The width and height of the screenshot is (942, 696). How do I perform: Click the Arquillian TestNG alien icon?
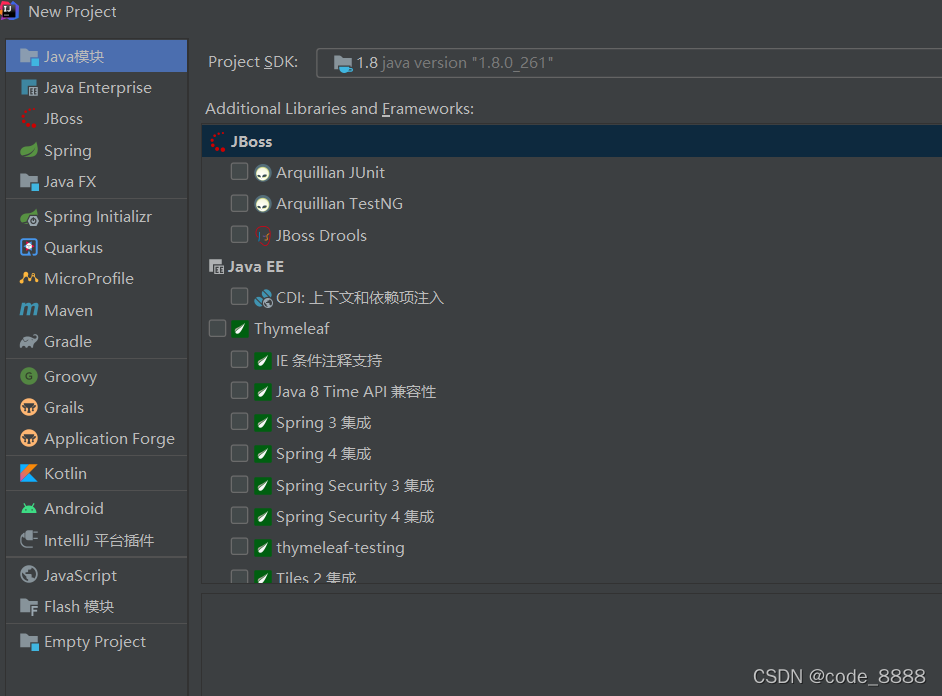point(263,204)
